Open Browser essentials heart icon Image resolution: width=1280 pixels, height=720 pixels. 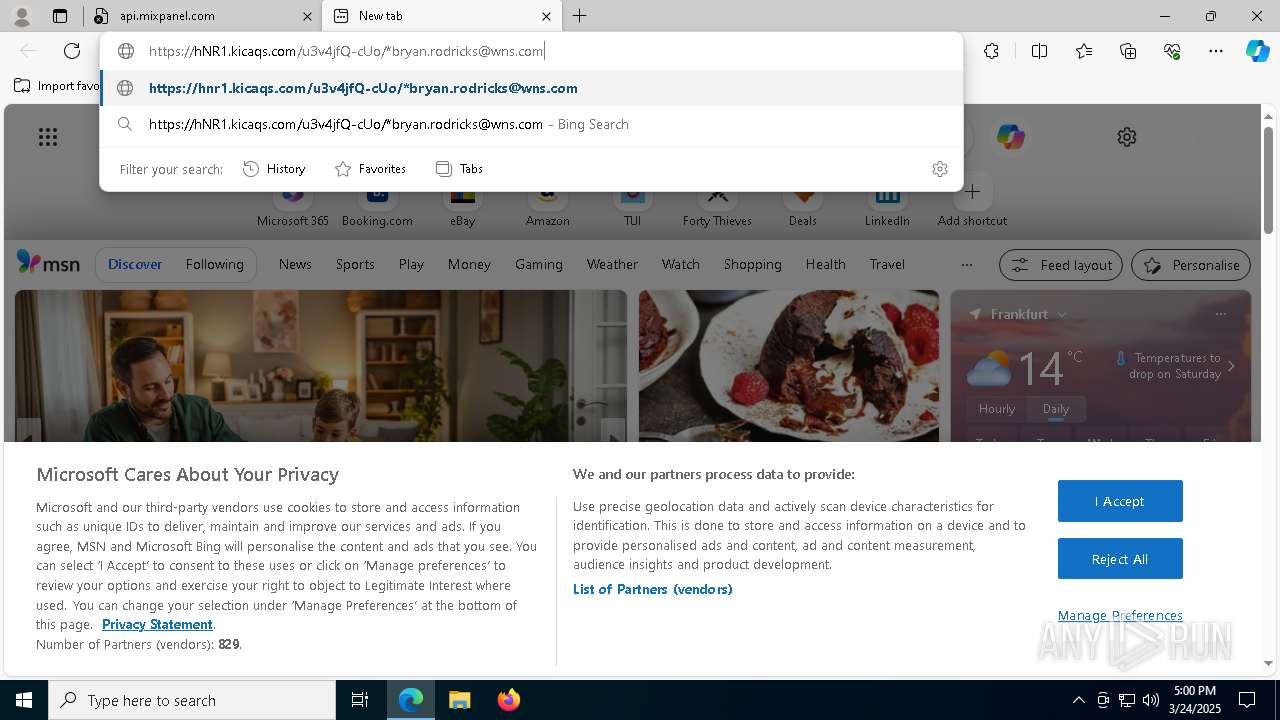point(1172,51)
